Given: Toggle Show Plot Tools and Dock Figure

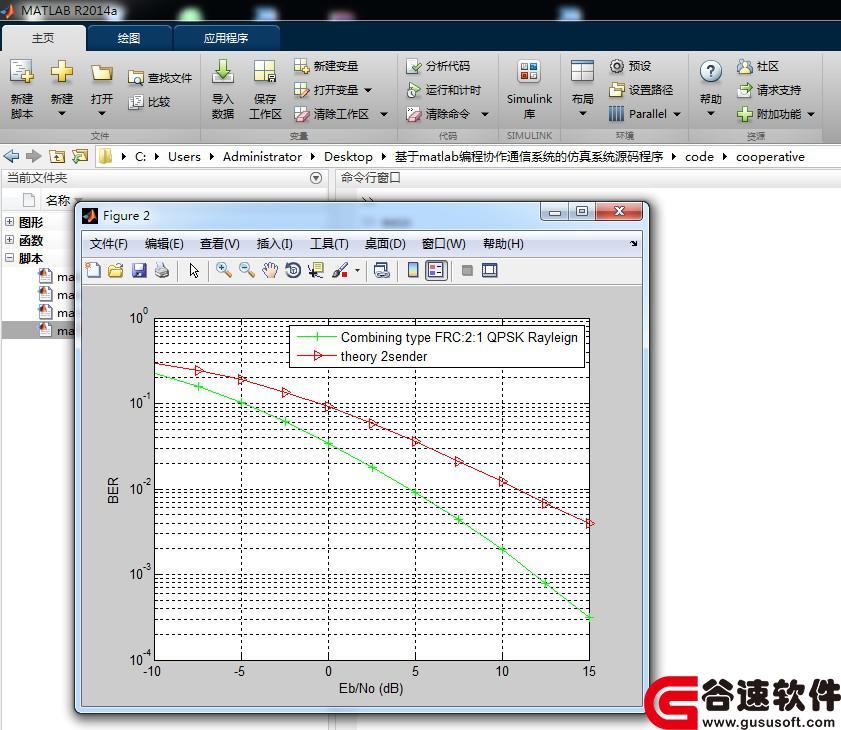Looking at the screenshot, I should 490,270.
